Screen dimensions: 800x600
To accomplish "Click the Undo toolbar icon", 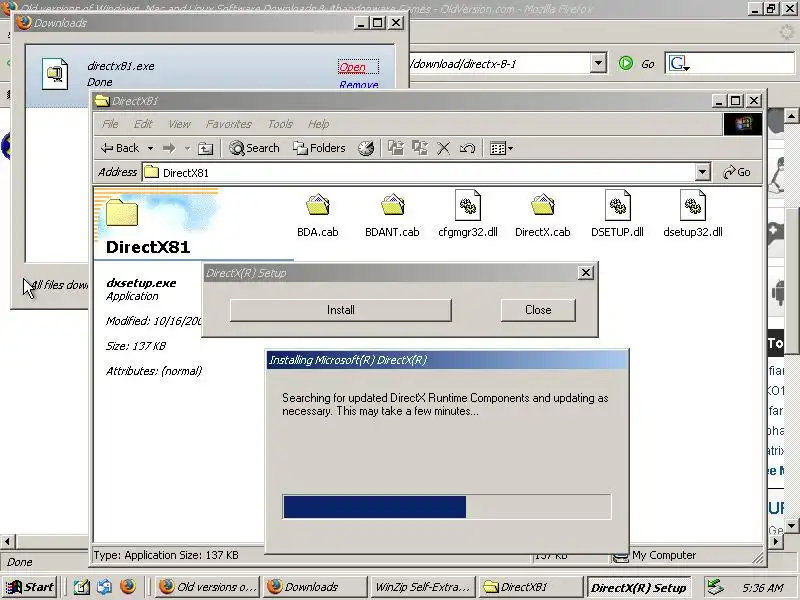I will pyautogui.click(x=467, y=148).
